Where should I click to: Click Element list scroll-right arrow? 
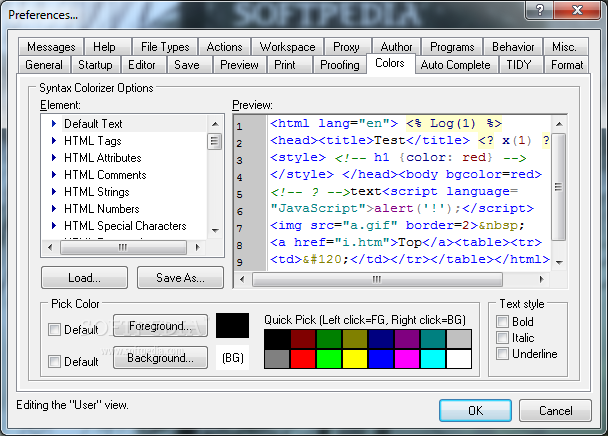pyautogui.click(x=198, y=247)
